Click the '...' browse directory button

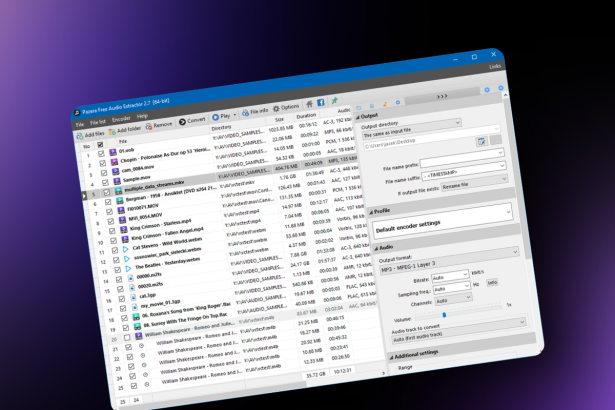pyautogui.click(x=496, y=140)
